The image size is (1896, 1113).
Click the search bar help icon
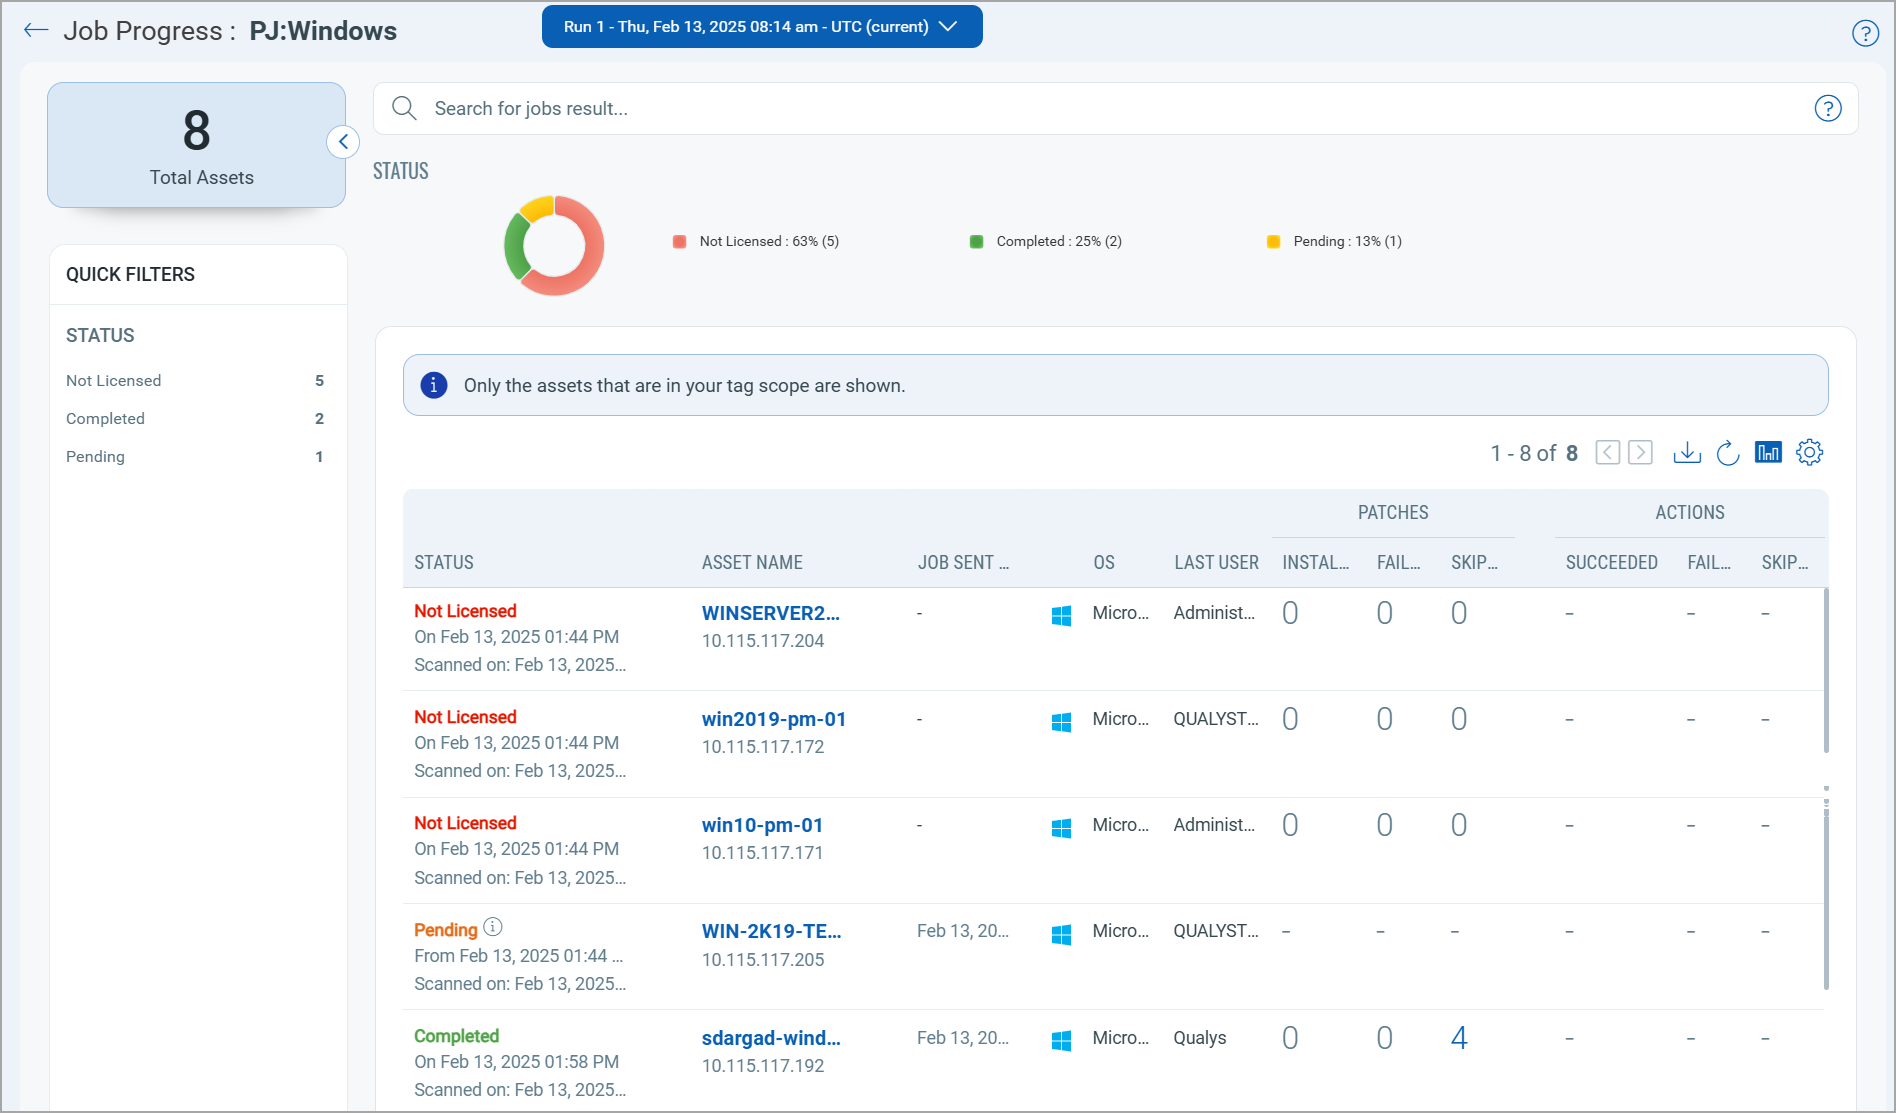pos(1827,108)
